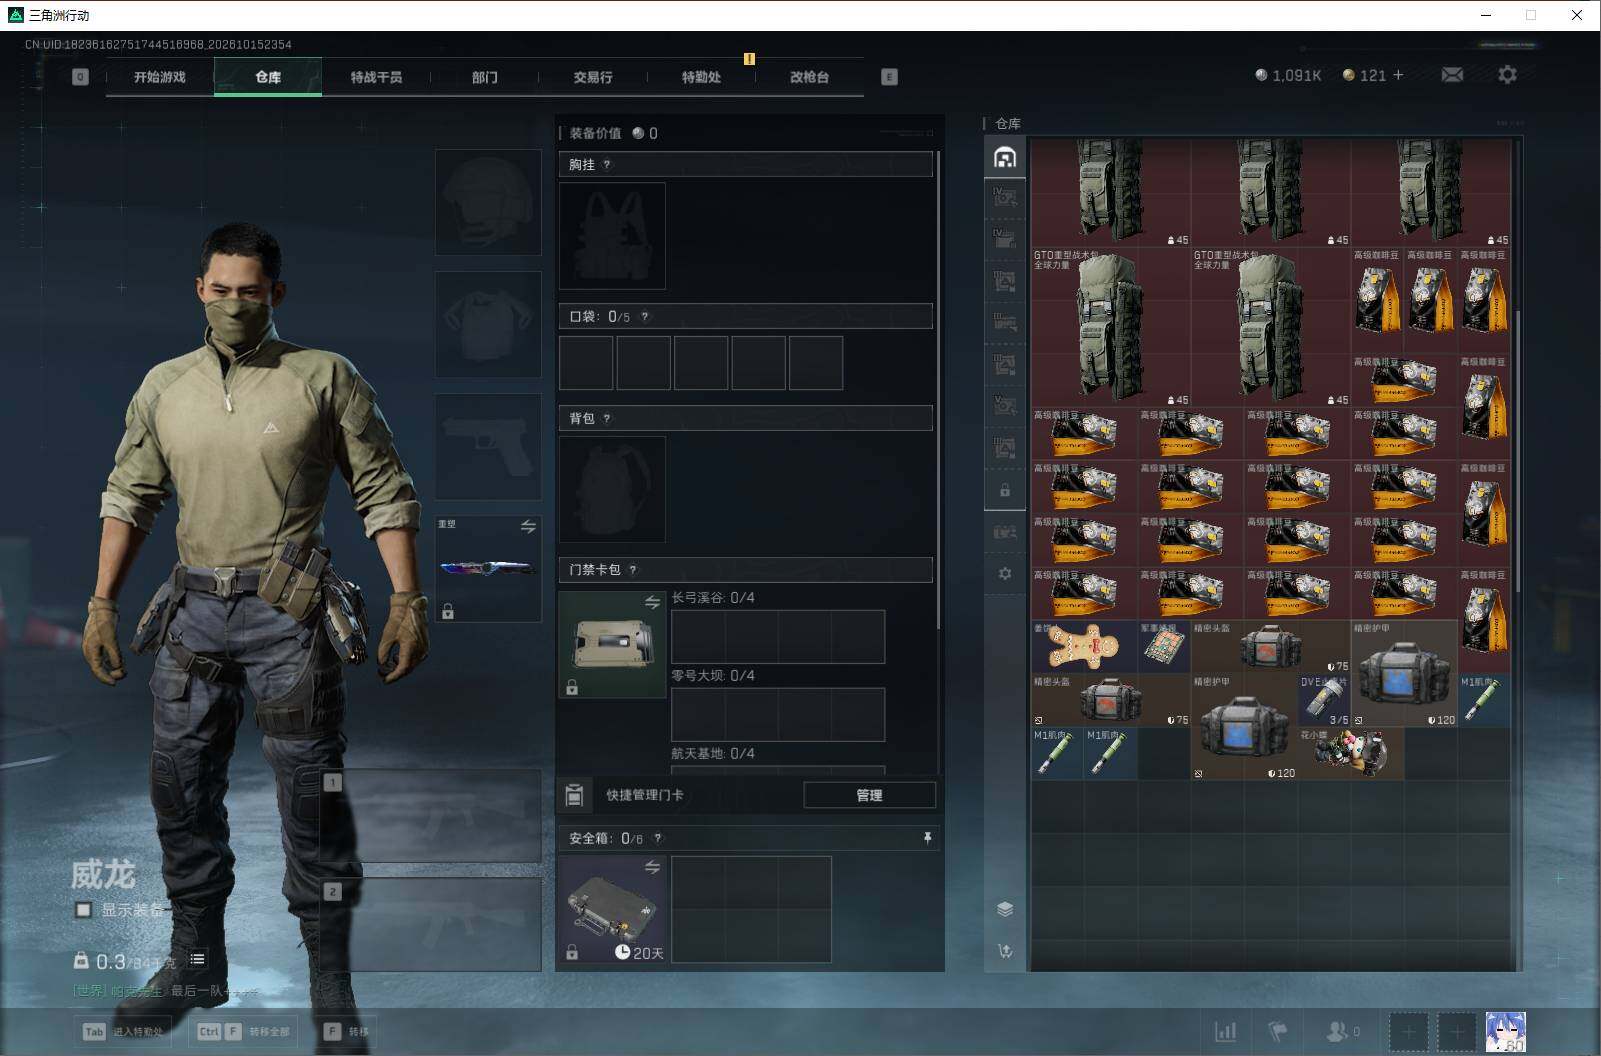Open the warehouse sidebar gear settings
Viewport: 1601px width, 1056px height.
coord(1005,574)
